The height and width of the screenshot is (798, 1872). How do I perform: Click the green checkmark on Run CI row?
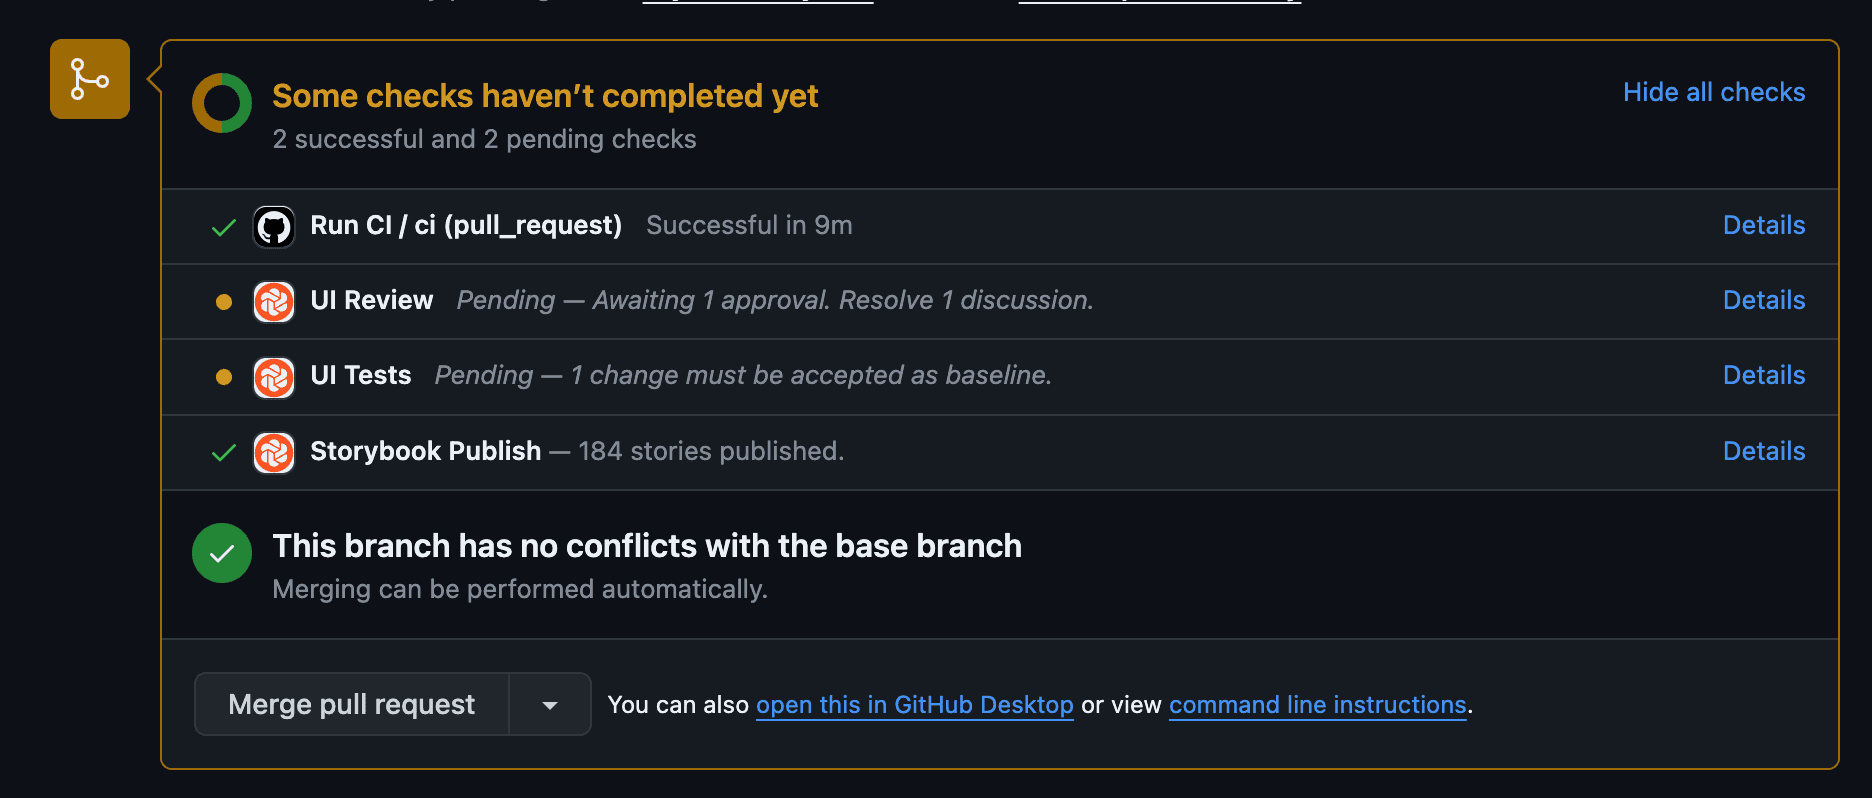pyautogui.click(x=224, y=228)
